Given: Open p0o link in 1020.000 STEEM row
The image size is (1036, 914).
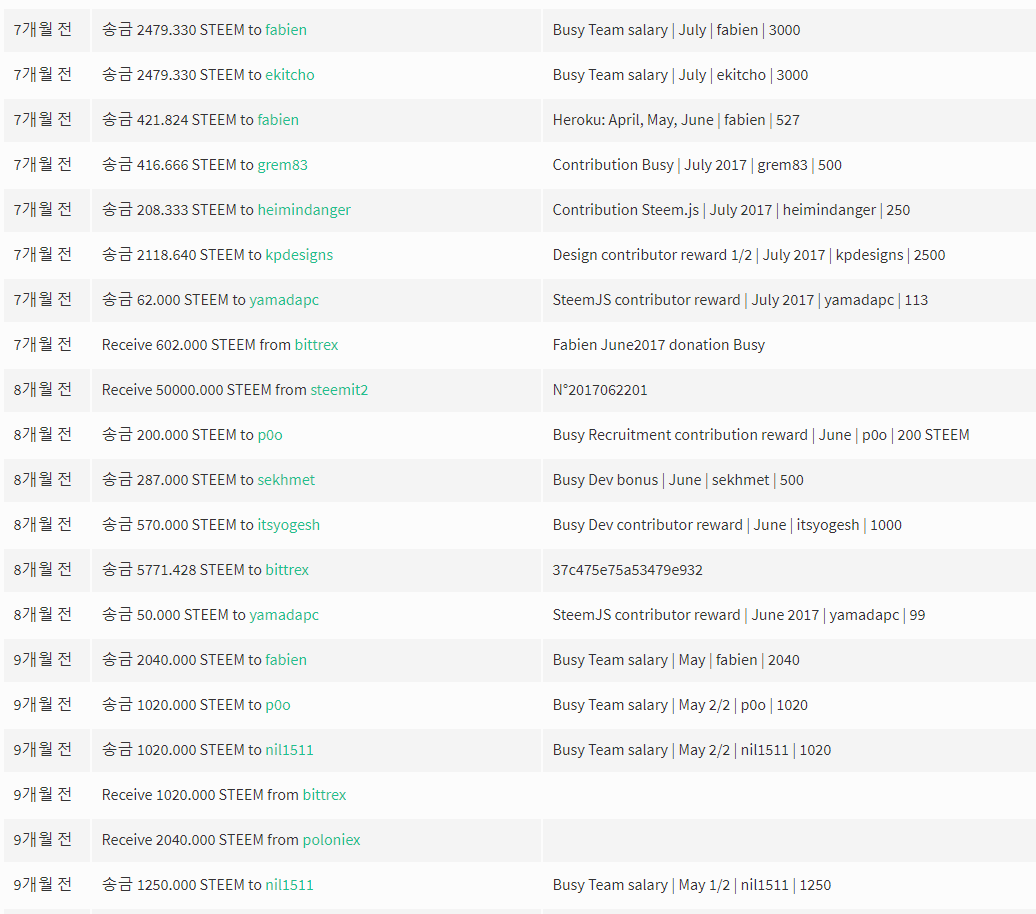Looking at the screenshot, I should click(x=278, y=705).
